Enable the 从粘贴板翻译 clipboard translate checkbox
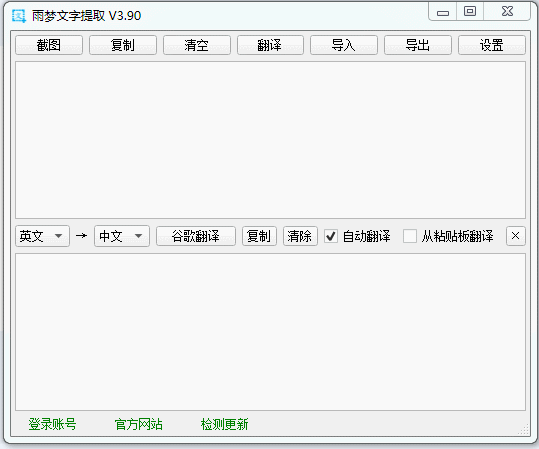 coord(410,236)
